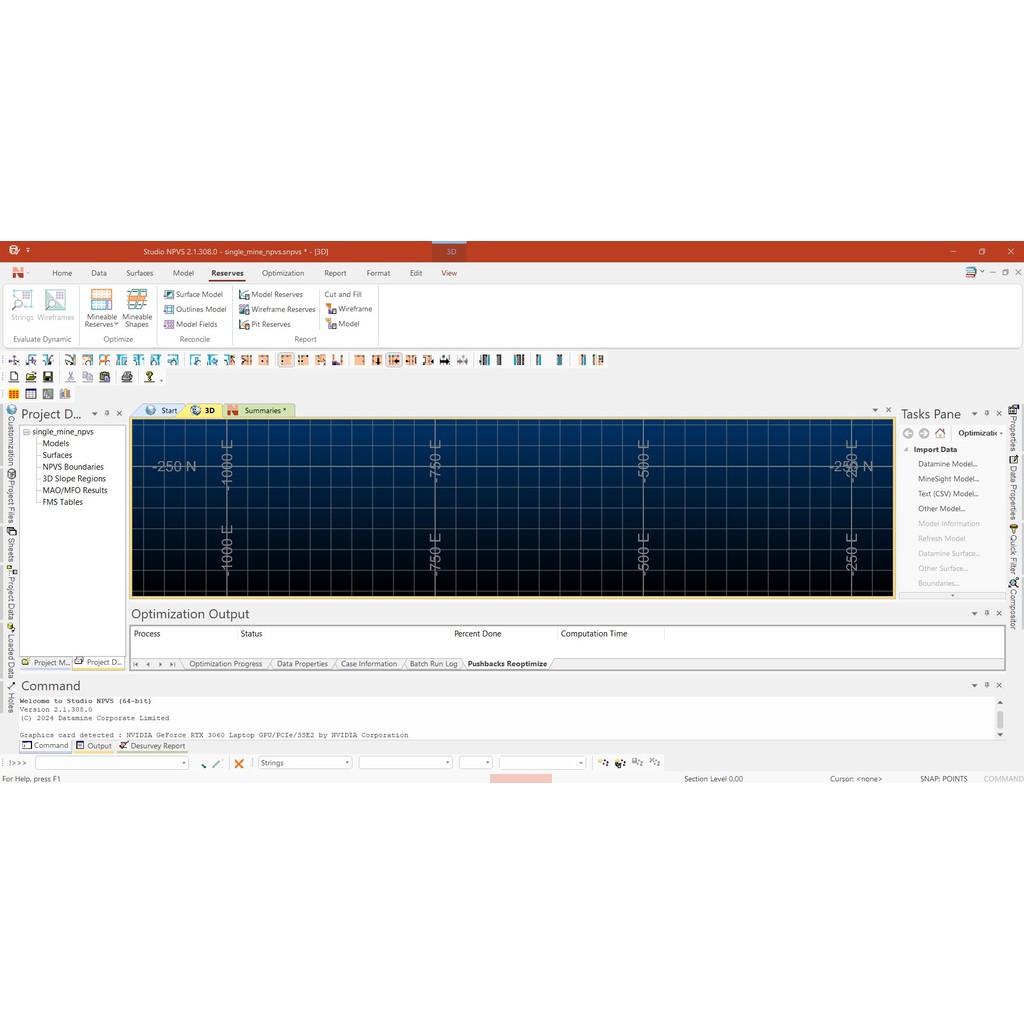Pin the Tasks Pane

987,413
